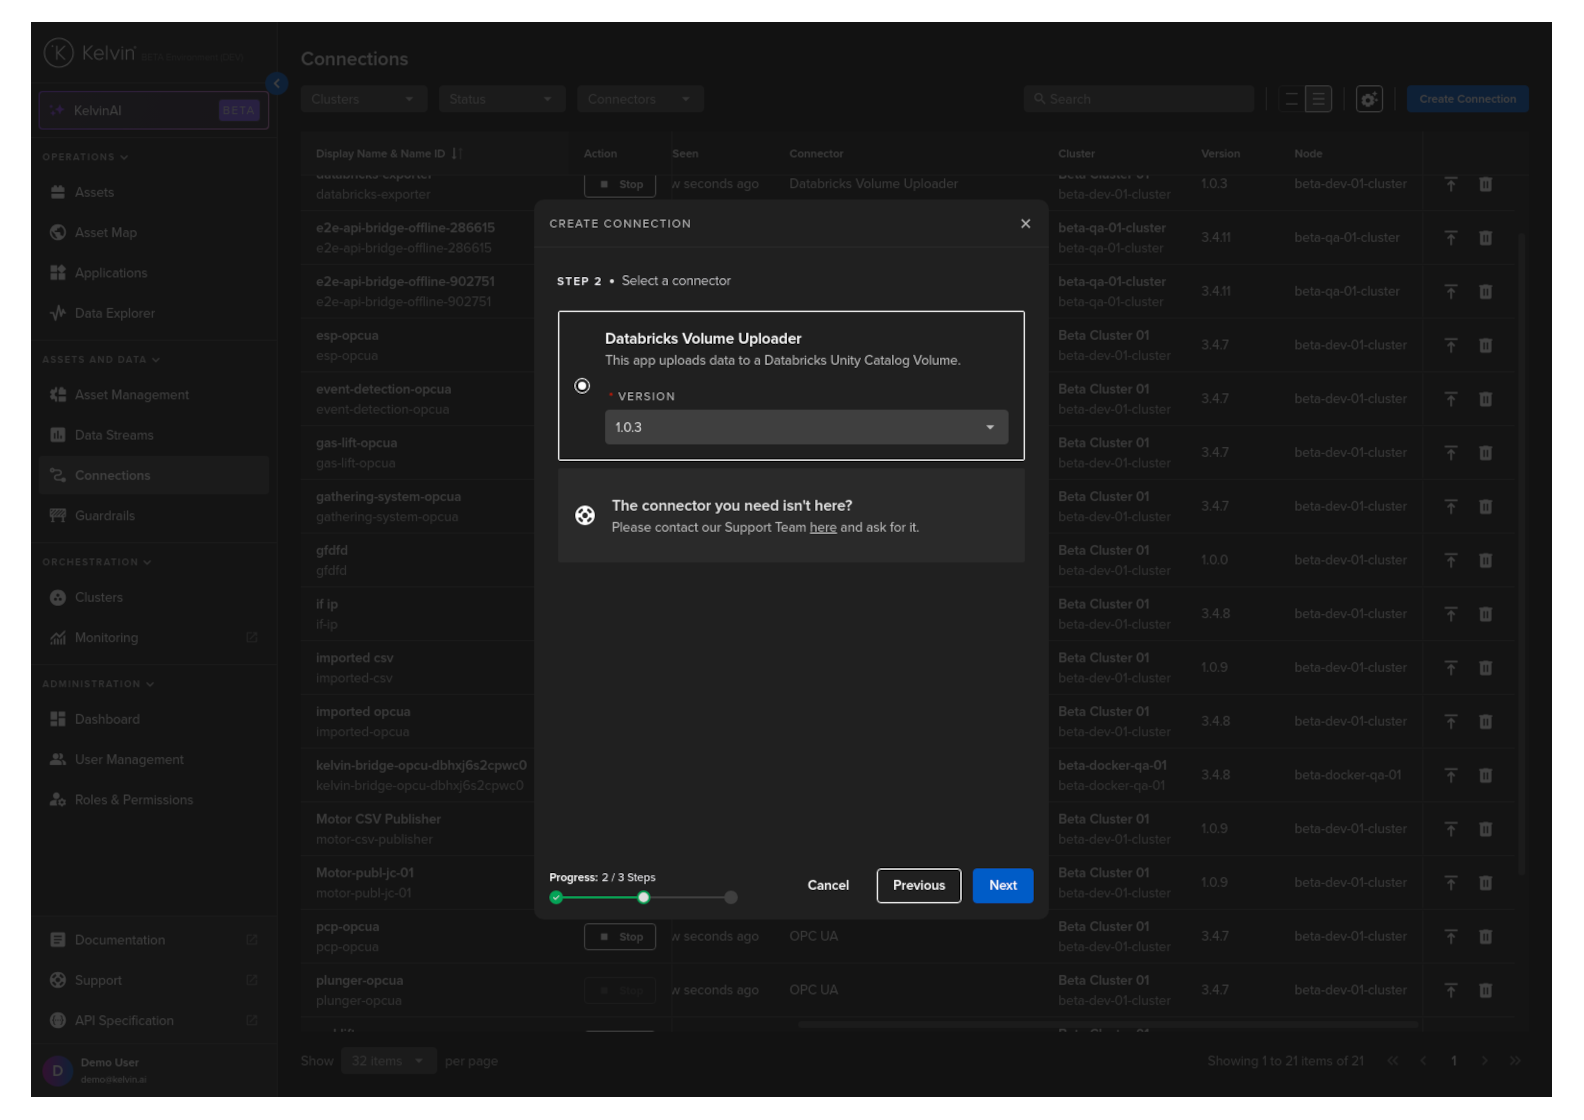Cancel the connection creation

(x=828, y=886)
